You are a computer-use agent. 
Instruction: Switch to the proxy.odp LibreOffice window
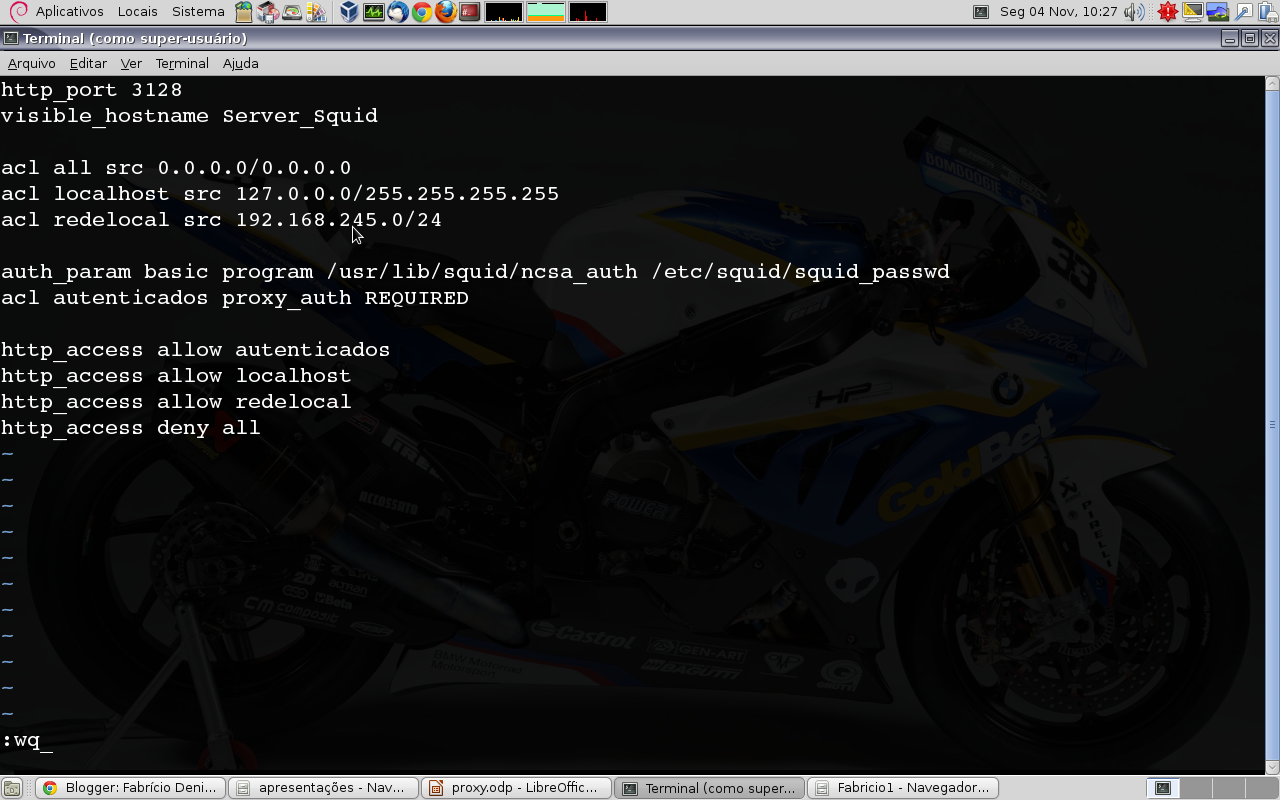pos(516,787)
